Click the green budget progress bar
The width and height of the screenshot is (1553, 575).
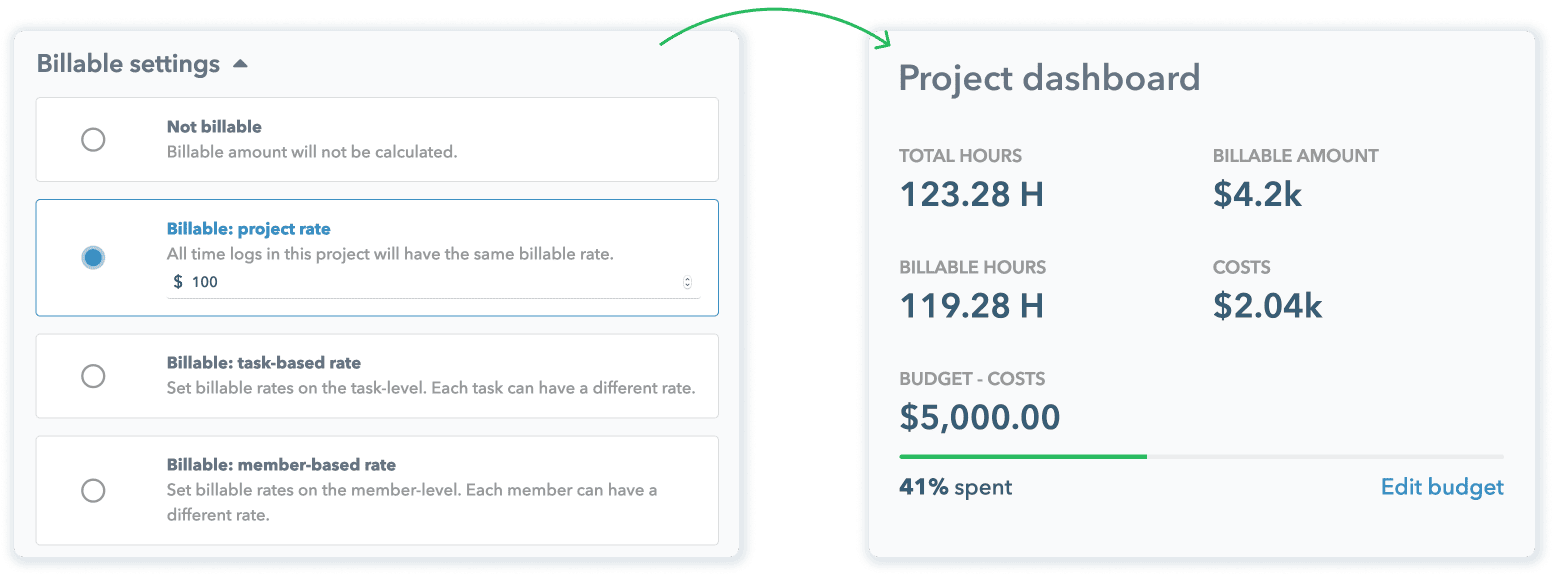tap(1022, 456)
